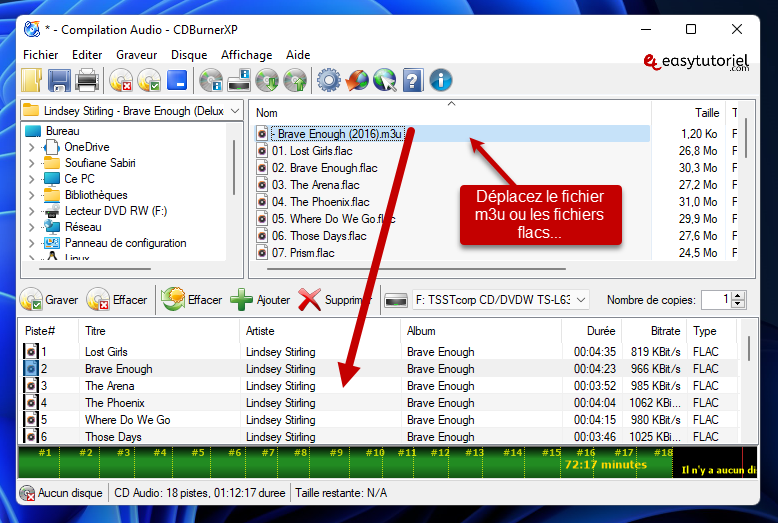Select file 02. Brave Enough.flac
The image size is (778, 523).
pyautogui.click(x=324, y=168)
